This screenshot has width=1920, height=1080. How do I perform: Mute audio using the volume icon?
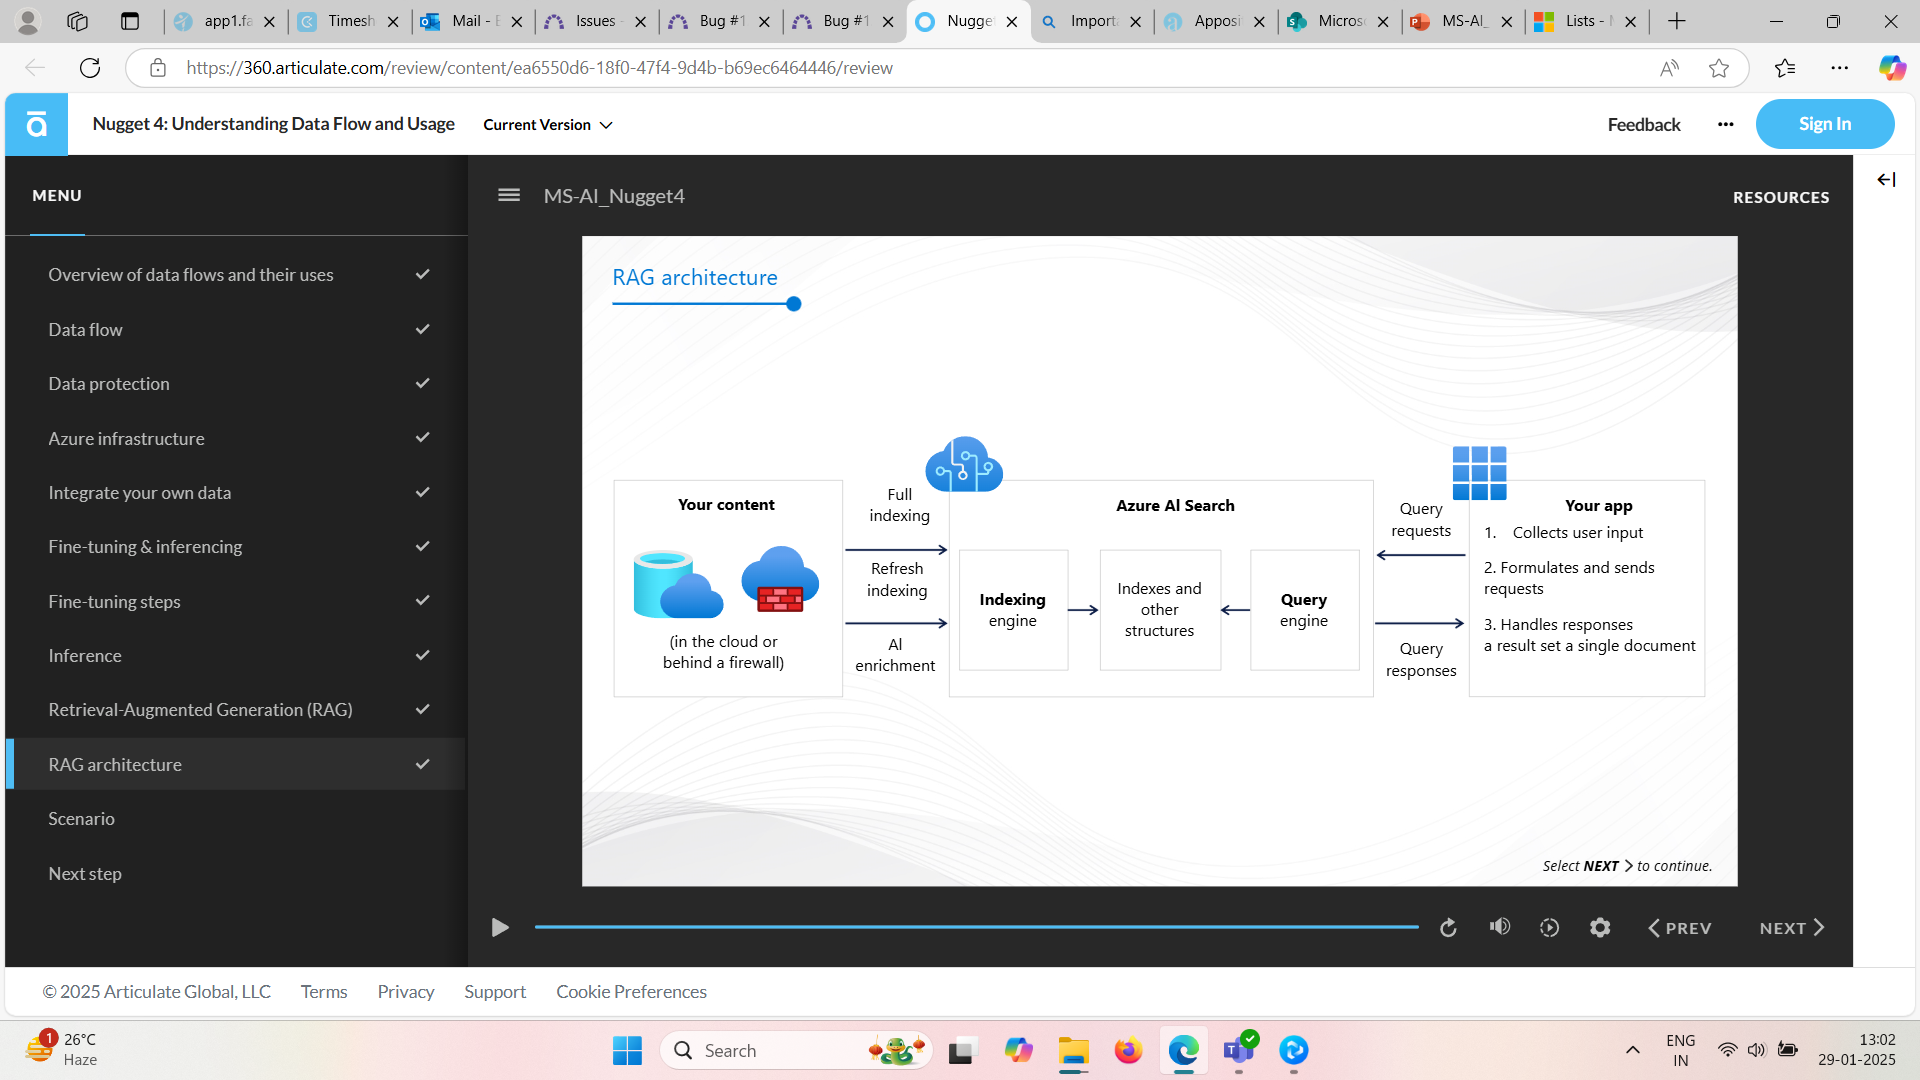click(x=1499, y=927)
